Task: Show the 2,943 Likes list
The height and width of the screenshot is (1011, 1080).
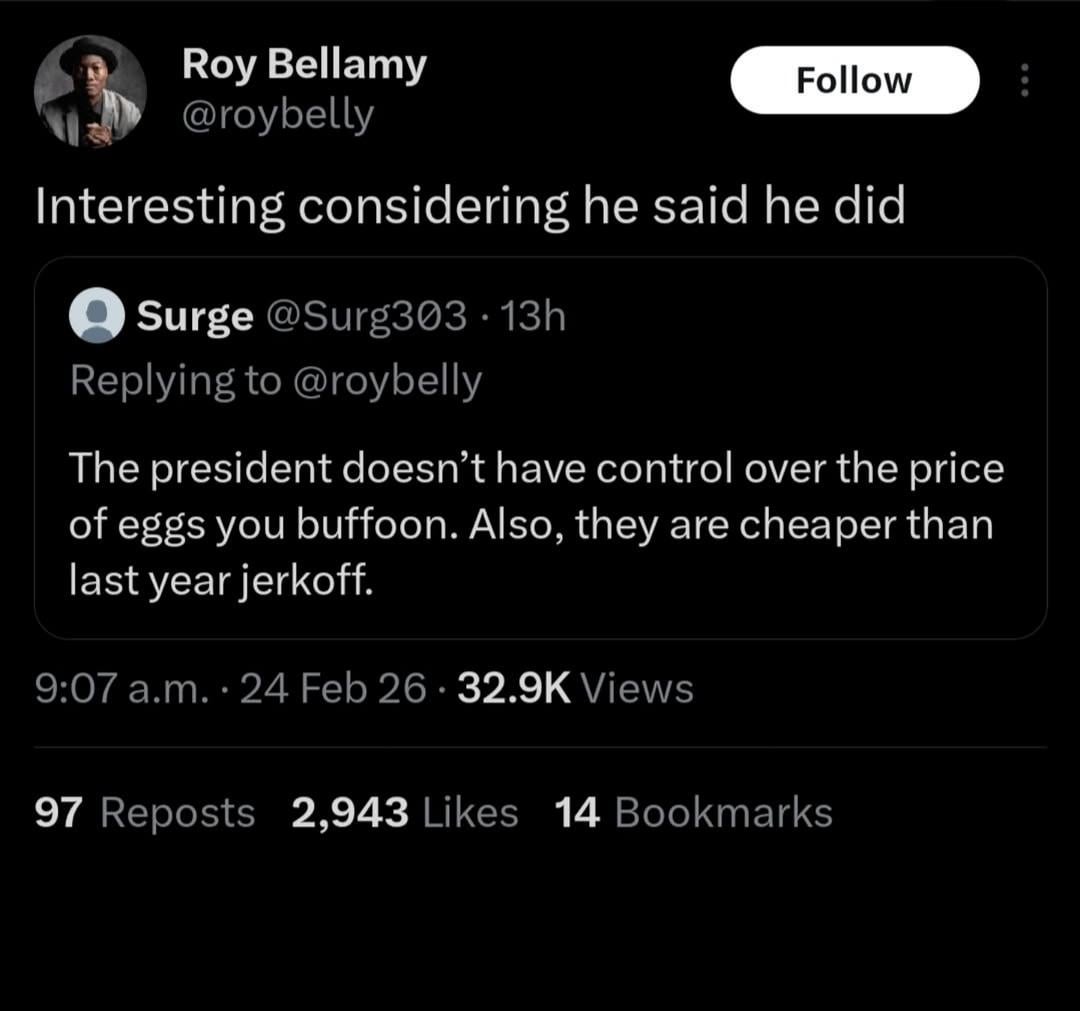Action: pyautogui.click(x=405, y=813)
